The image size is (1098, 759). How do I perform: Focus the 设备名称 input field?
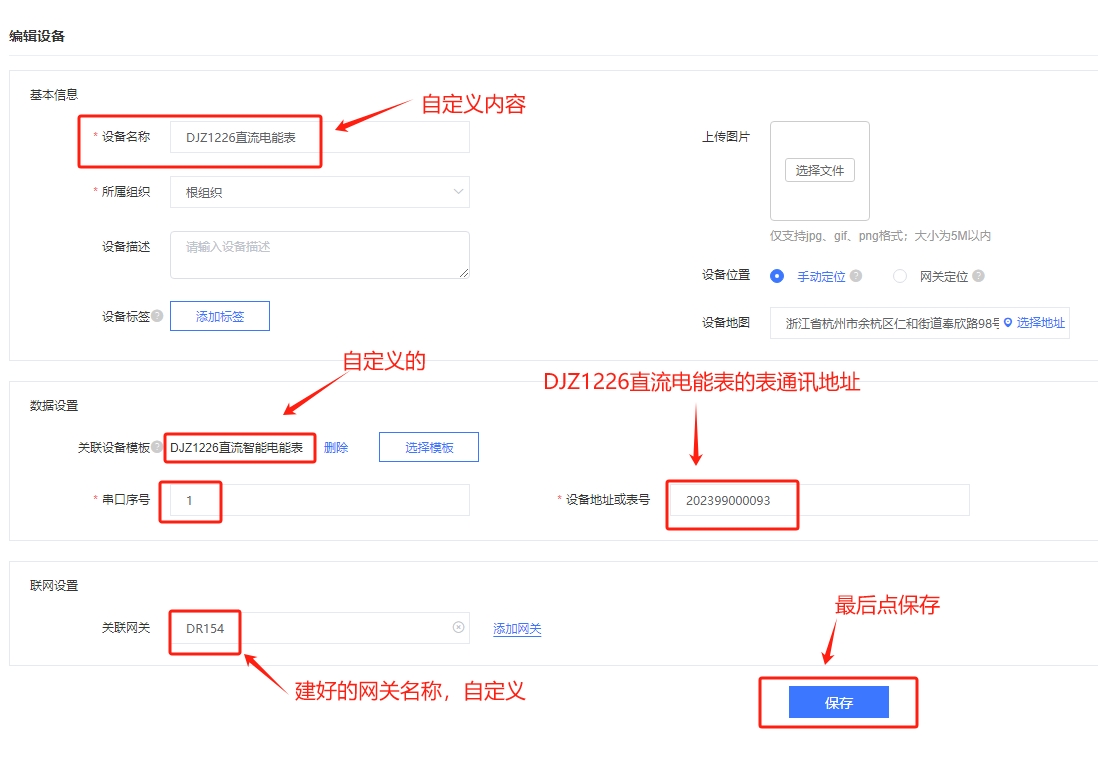coord(320,137)
